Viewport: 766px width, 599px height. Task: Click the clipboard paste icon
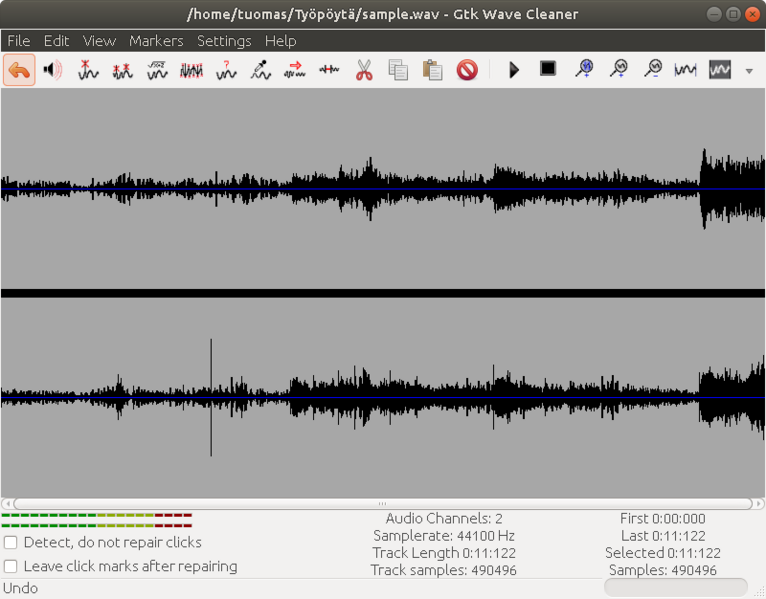point(432,70)
